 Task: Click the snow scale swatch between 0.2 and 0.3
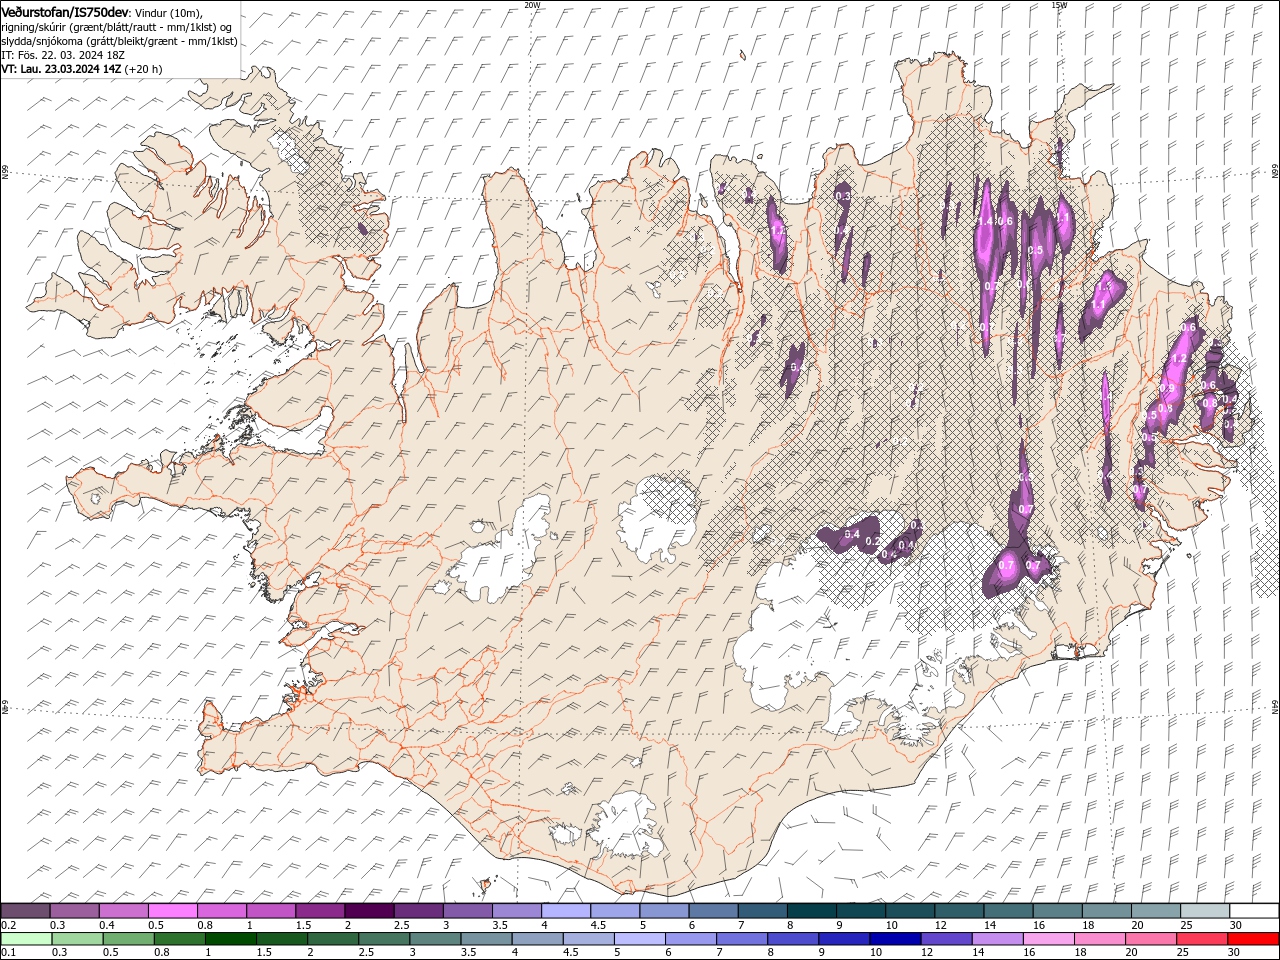[25, 911]
